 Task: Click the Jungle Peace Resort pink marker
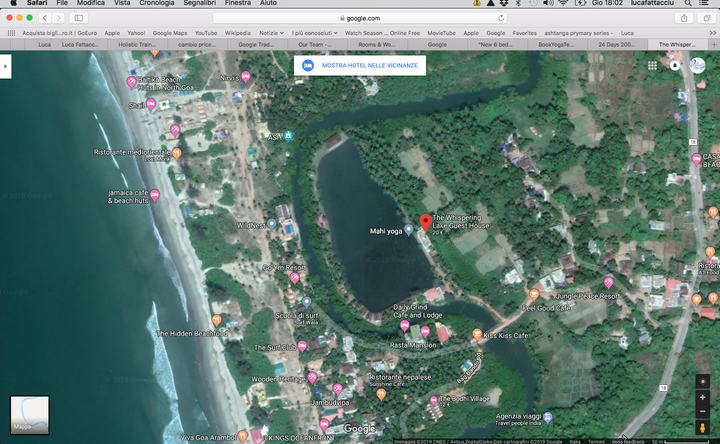tap(608, 282)
